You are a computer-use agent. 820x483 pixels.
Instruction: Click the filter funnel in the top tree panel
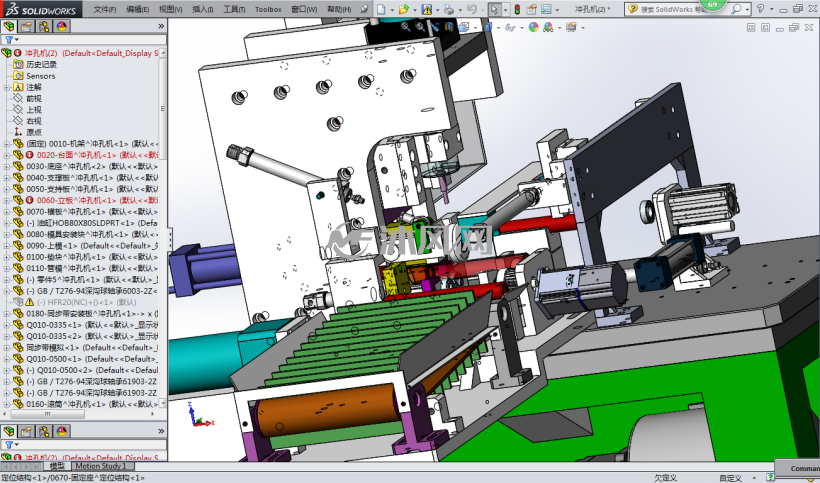pyautogui.click(x=9, y=40)
